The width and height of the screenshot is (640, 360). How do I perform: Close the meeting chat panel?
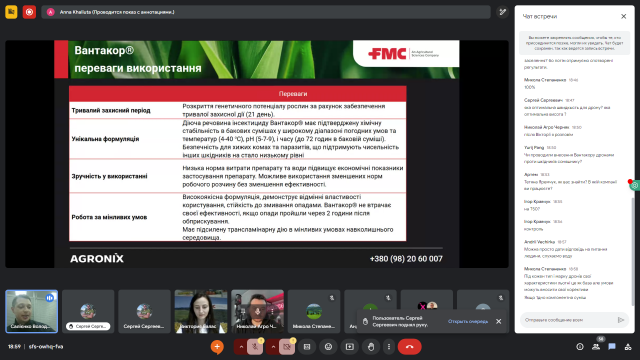coord(623,16)
